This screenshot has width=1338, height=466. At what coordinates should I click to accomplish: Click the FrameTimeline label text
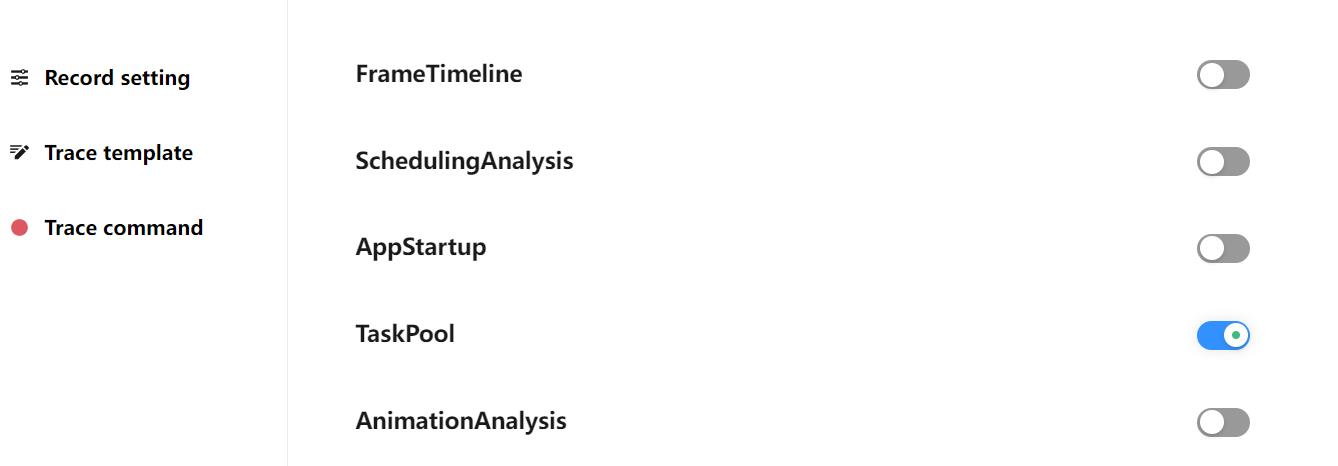(x=438, y=74)
